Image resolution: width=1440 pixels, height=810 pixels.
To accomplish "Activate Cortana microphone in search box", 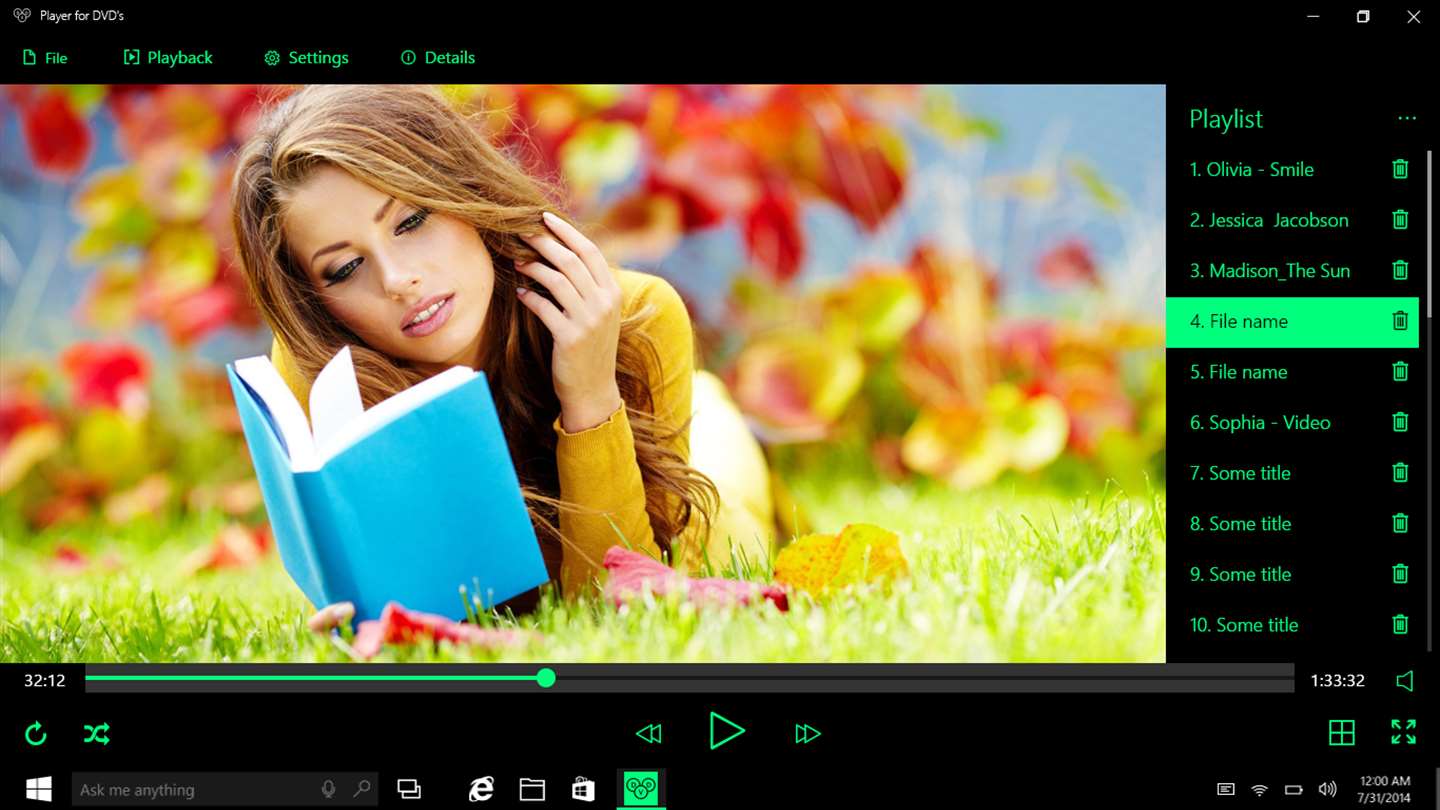I will (x=328, y=789).
